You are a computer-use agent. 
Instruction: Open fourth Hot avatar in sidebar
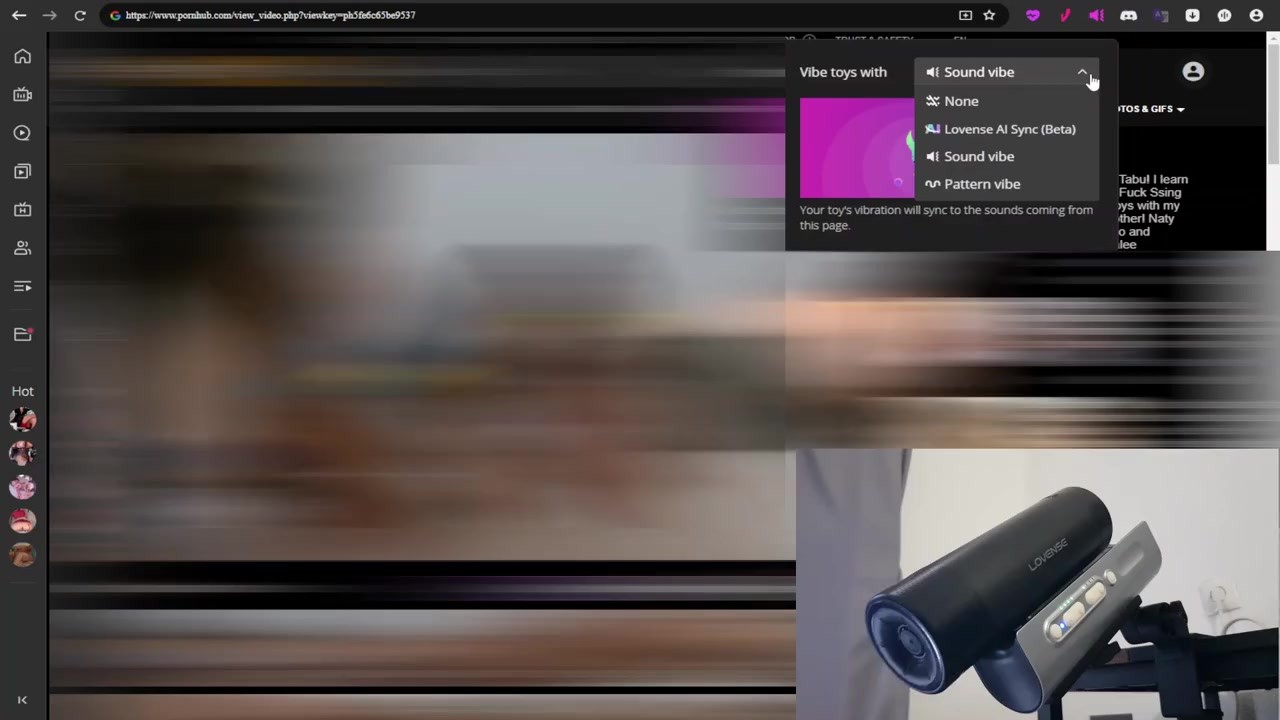(x=22, y=520)
